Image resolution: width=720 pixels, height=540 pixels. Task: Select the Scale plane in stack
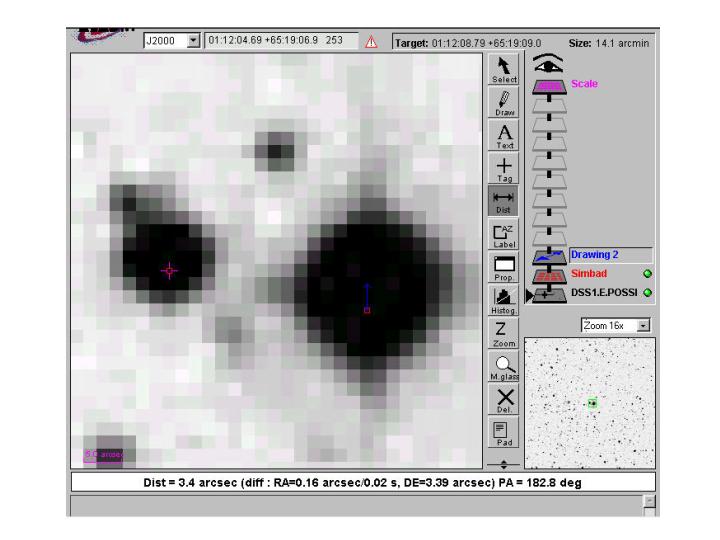click(584, 84)
